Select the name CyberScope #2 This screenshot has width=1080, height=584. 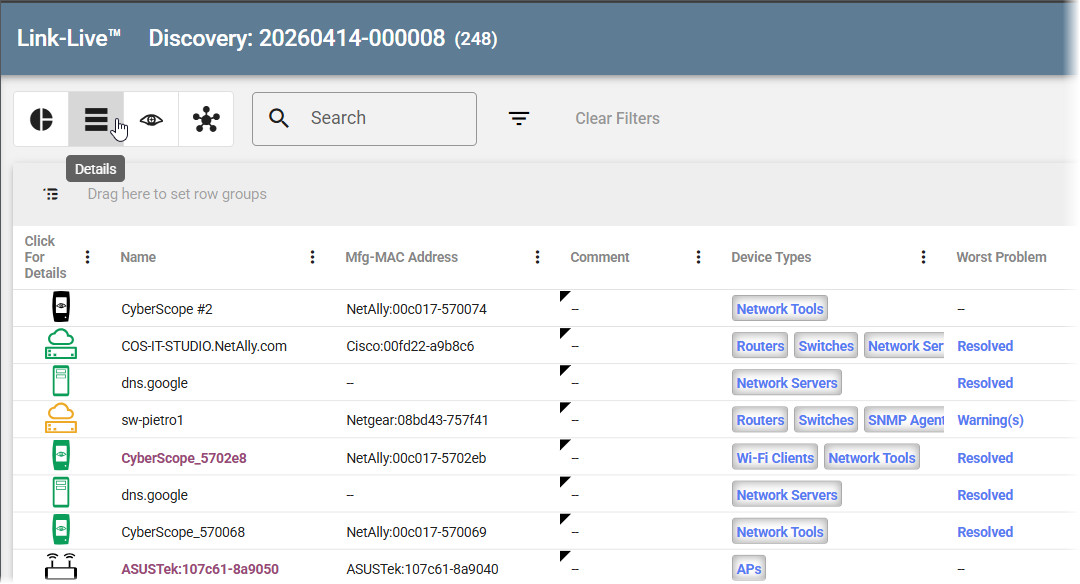tap(167, 309)
